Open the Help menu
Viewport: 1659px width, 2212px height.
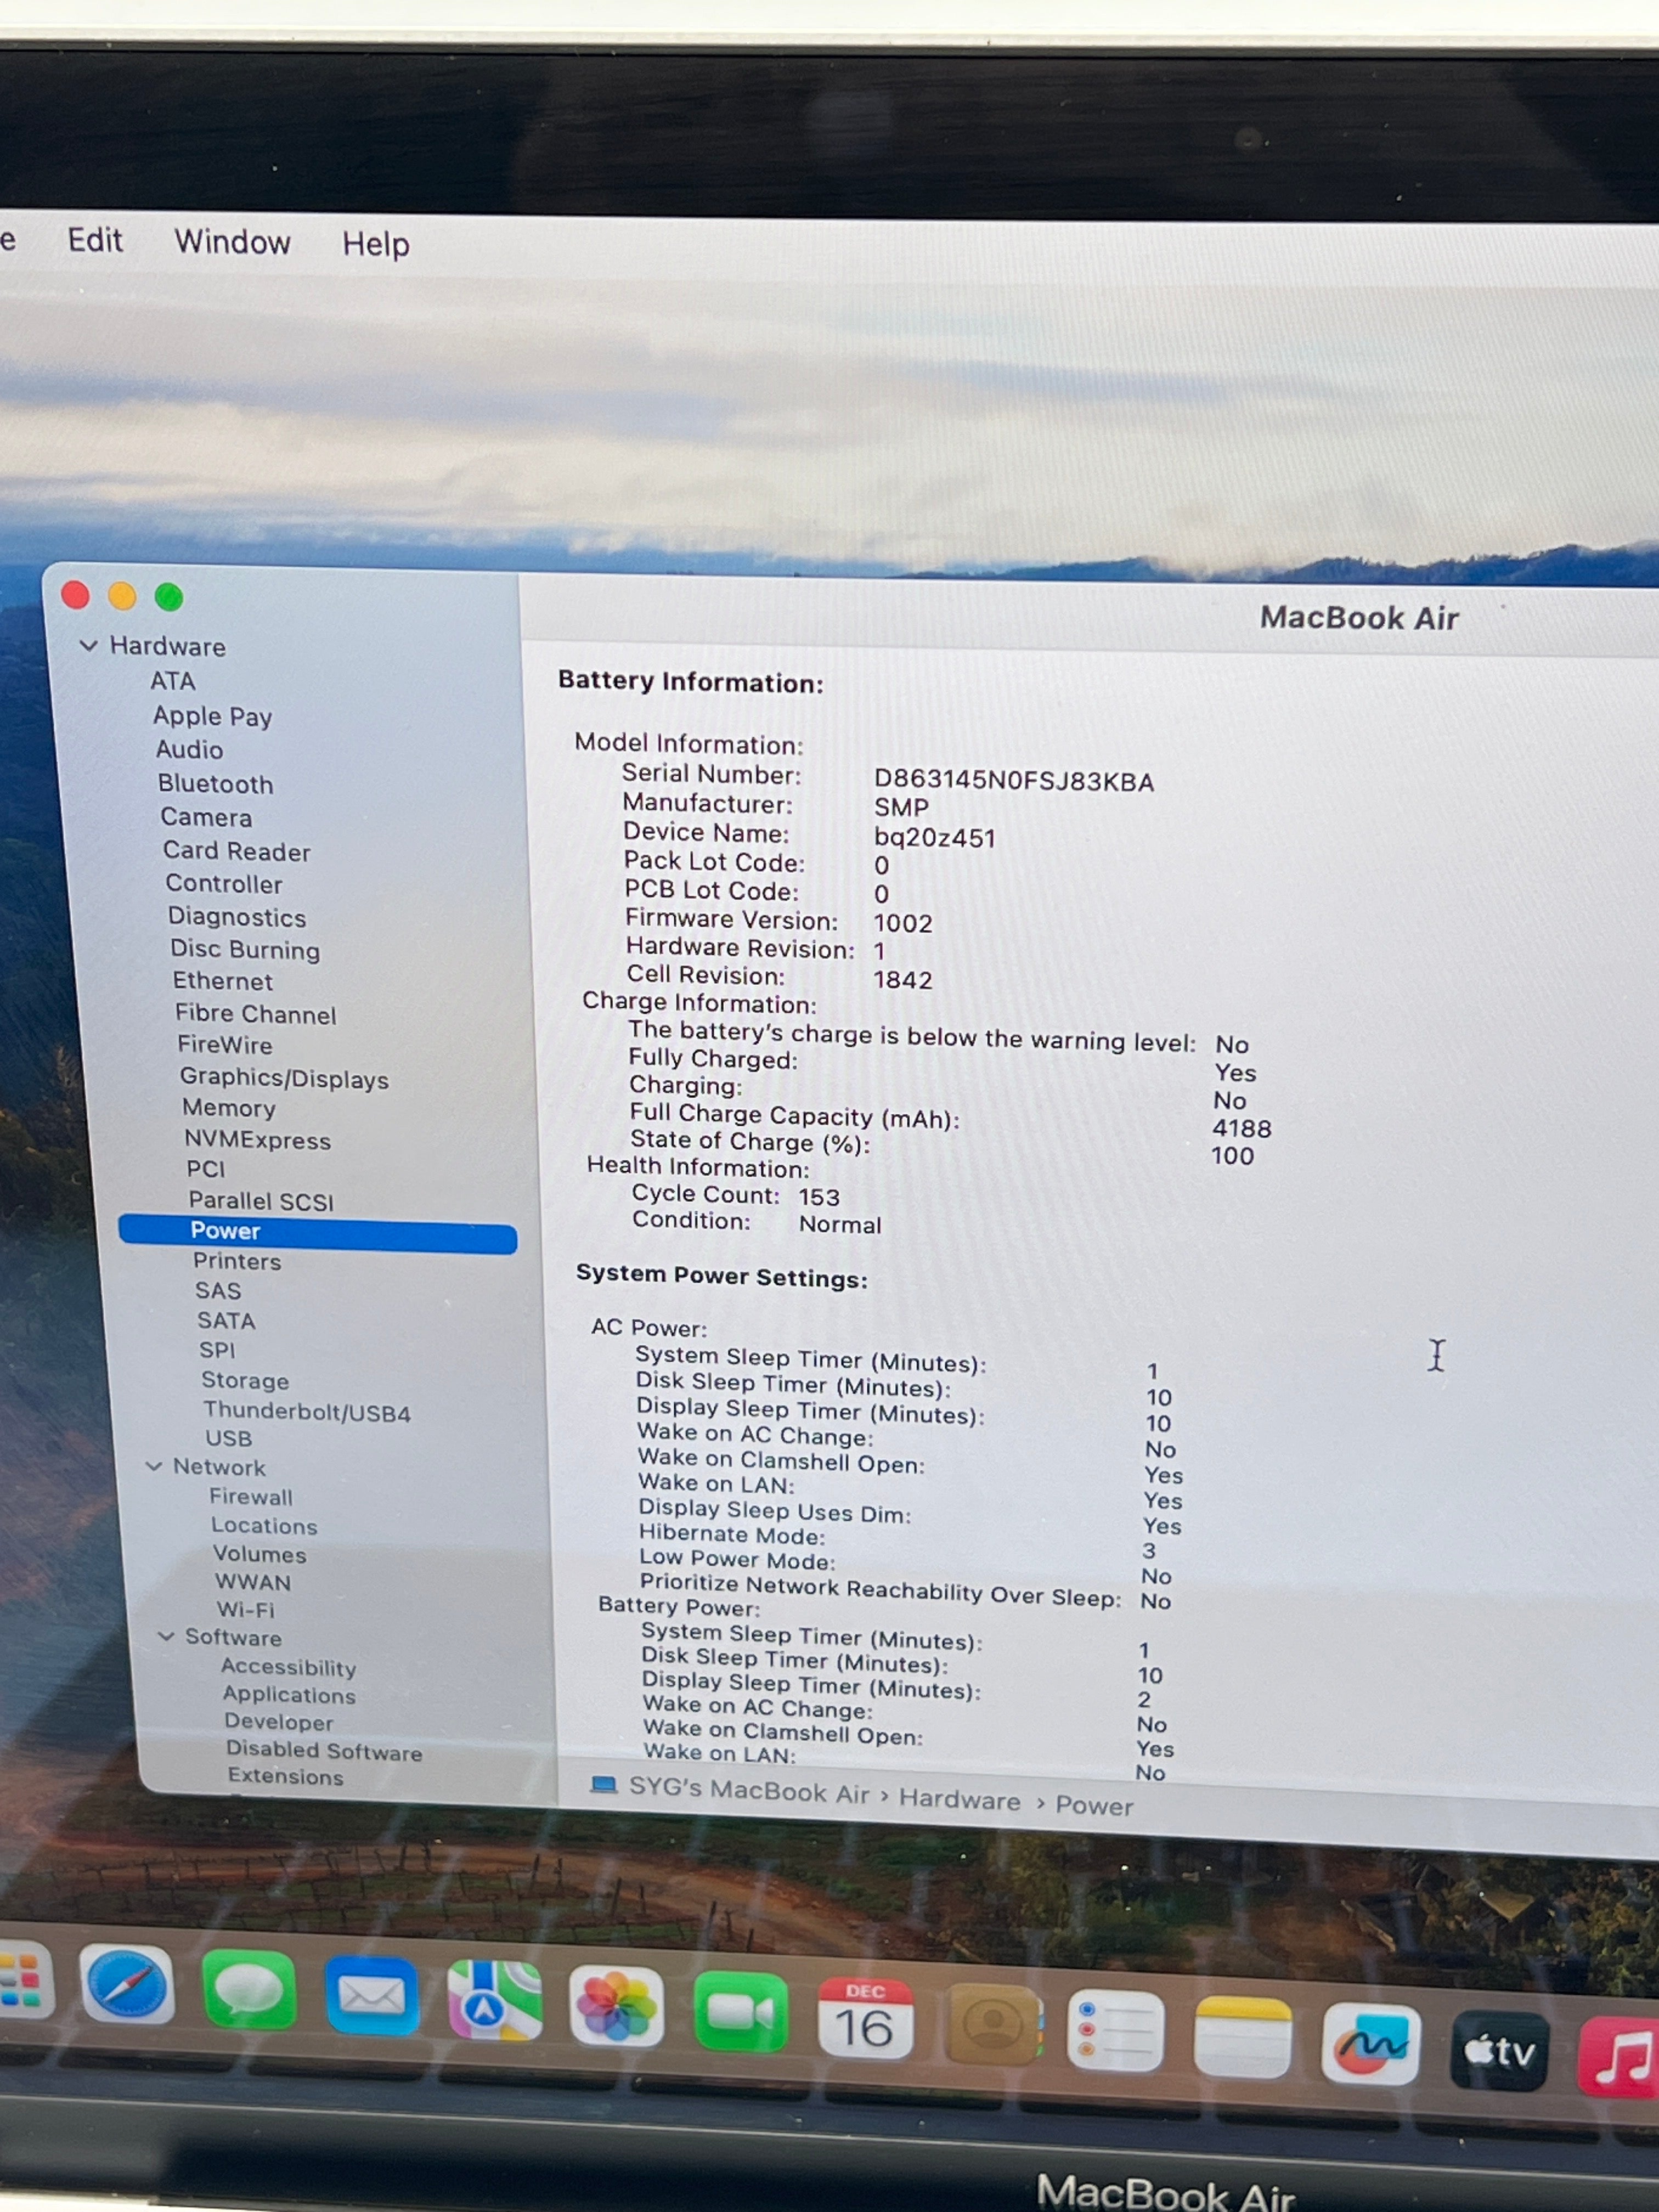click(376, 244)
